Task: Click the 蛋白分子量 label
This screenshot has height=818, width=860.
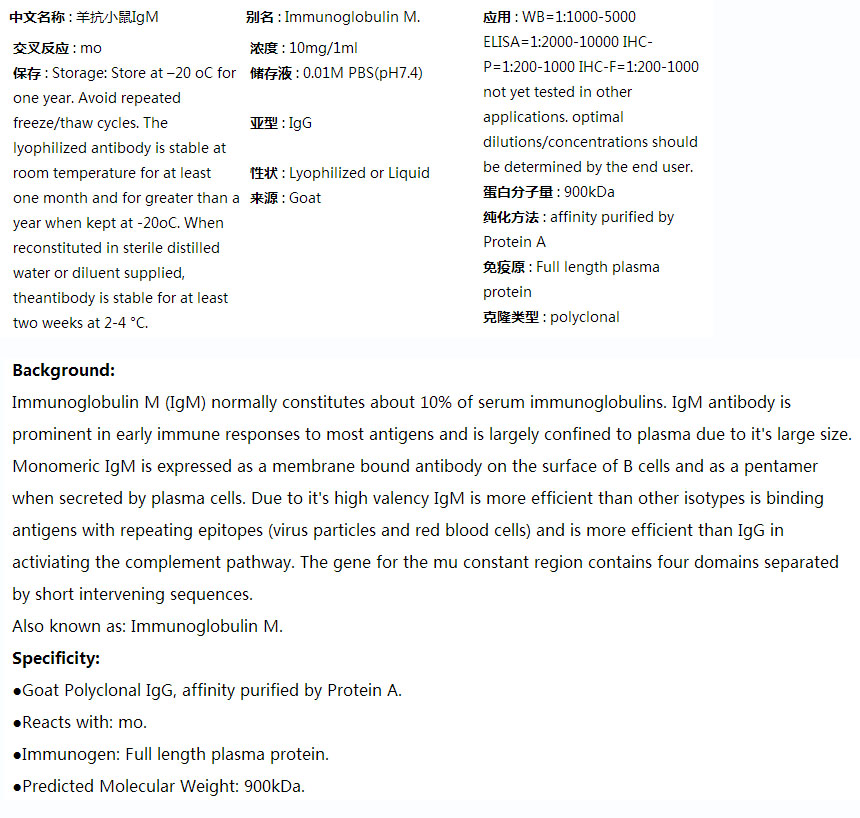Action: [x=517, y=192]
